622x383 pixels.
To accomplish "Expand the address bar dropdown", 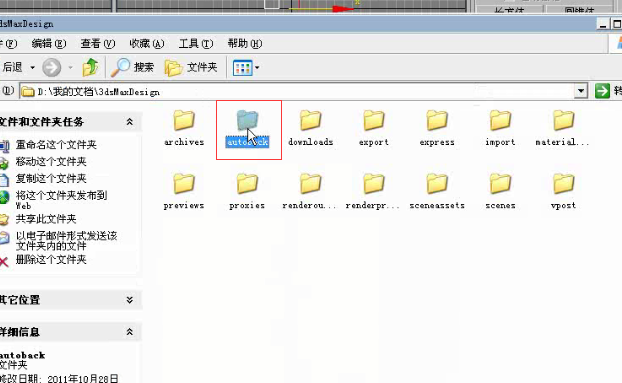I will (x=581, y=91).
